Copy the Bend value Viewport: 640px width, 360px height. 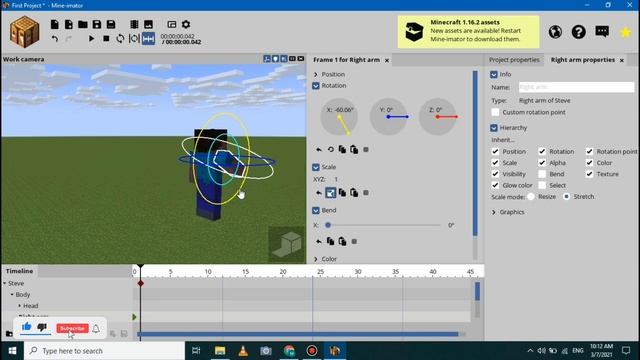pyautogui.click(x=331, y=242)
